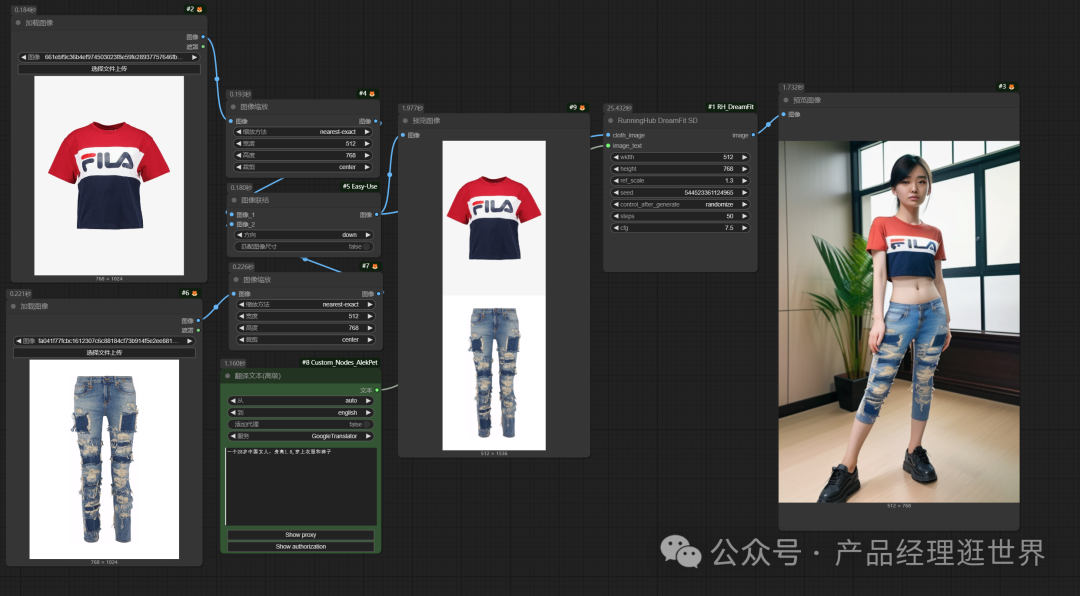Click the 遮罩 output port of node #6
This screenshot has width=1080, height=596.
(198, 330)
